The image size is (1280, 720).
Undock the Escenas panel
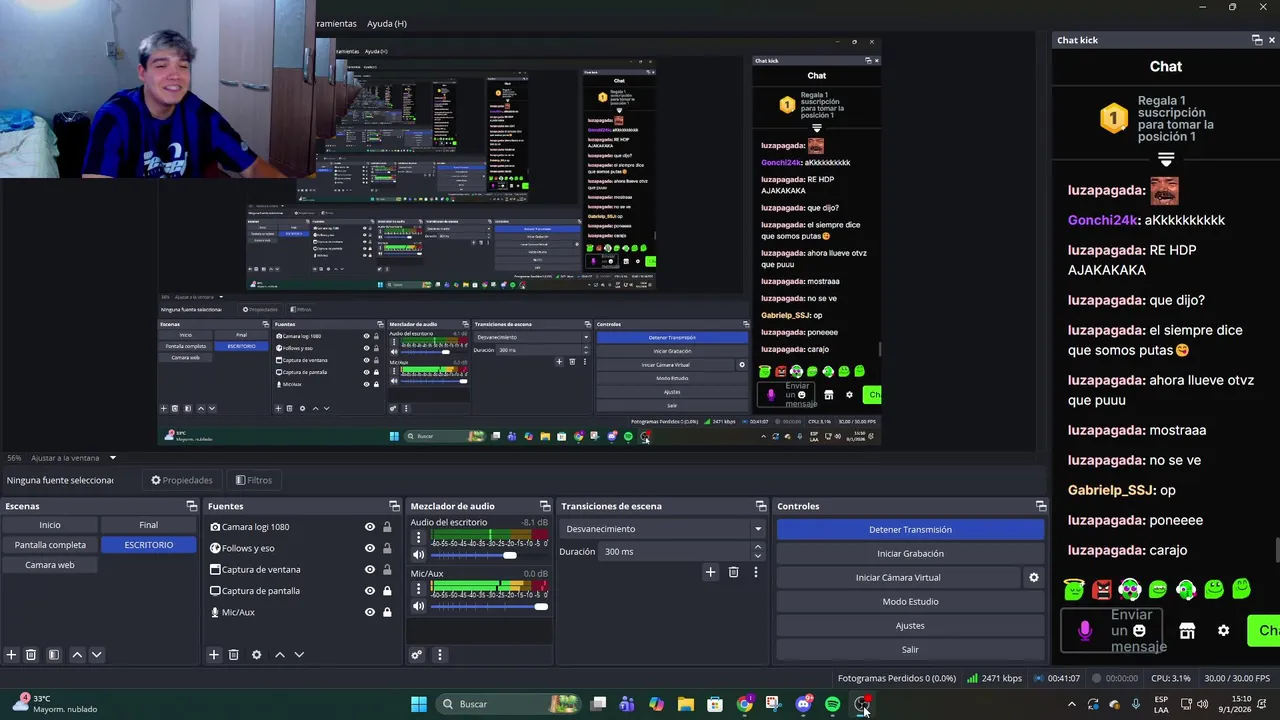coord(192,506)
